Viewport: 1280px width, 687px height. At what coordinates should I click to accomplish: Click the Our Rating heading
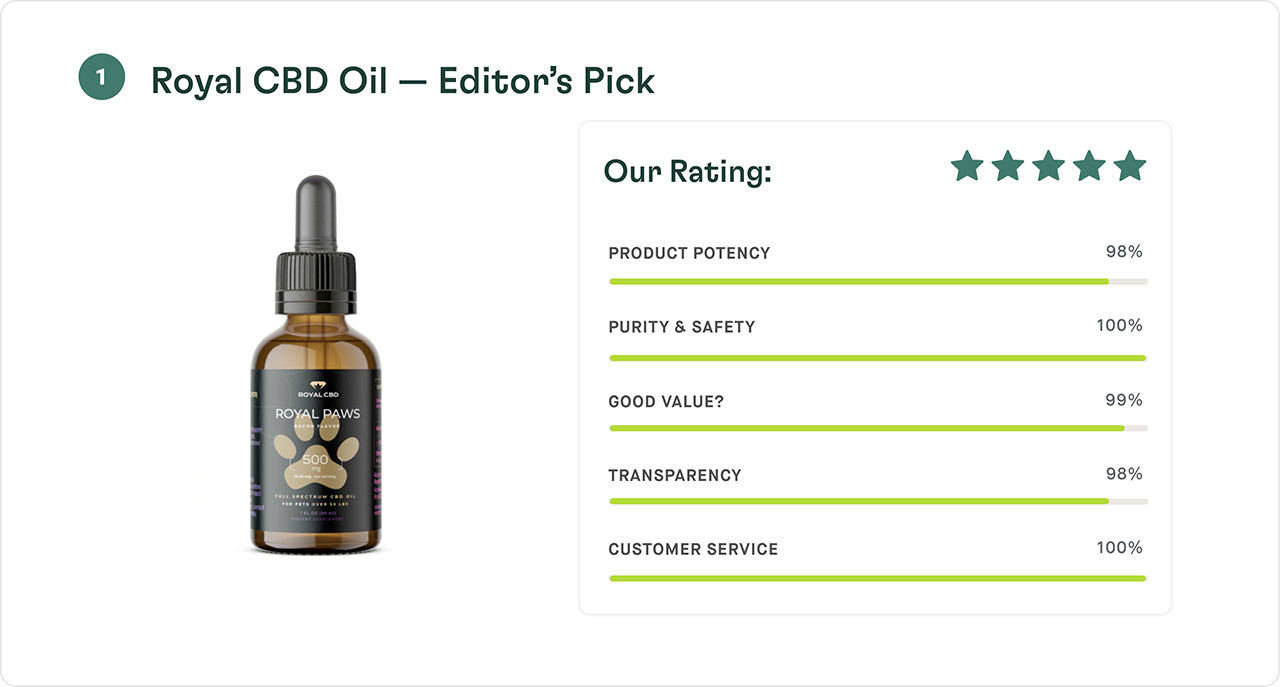tap(688, 171)
